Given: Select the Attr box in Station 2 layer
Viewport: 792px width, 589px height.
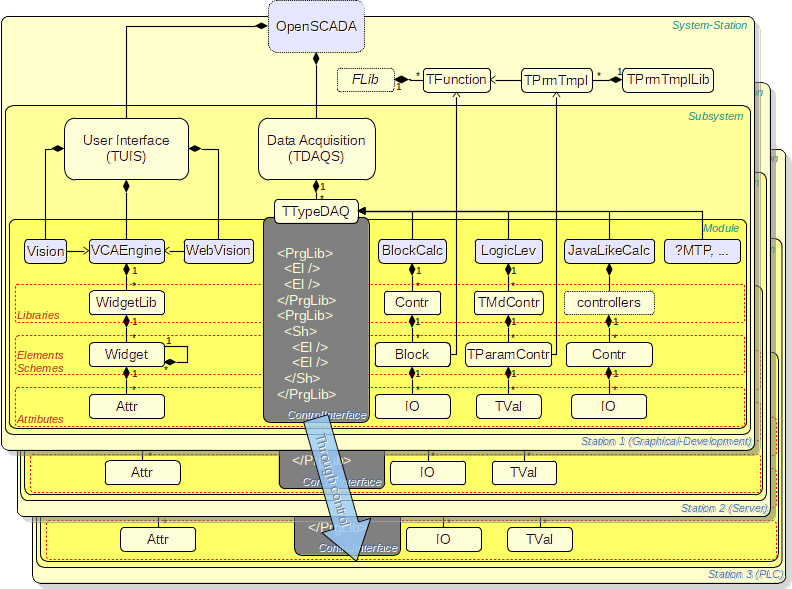Looking at the screenshot, I should 142,473.
